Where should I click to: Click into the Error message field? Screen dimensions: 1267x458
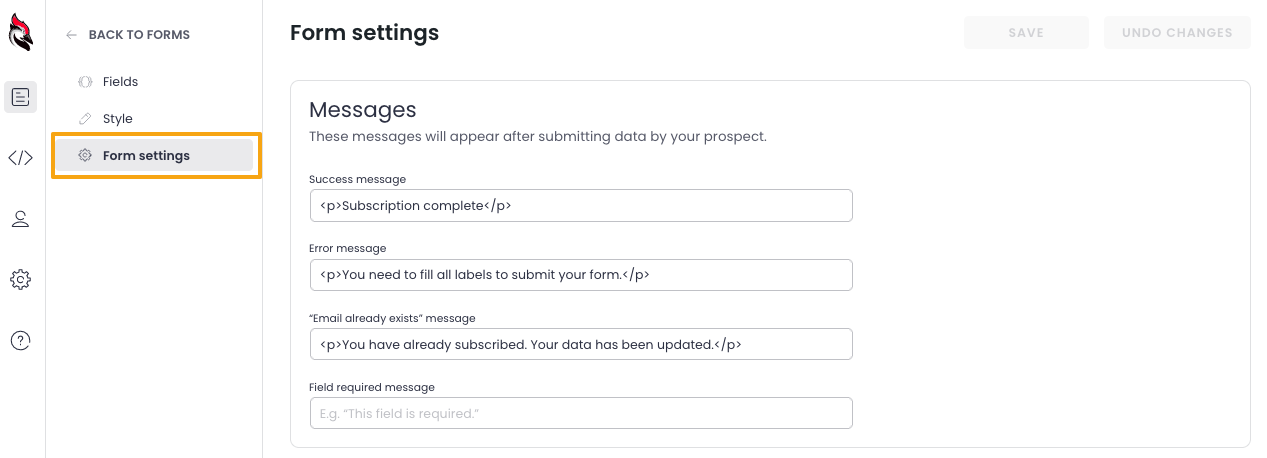(581, 275)
